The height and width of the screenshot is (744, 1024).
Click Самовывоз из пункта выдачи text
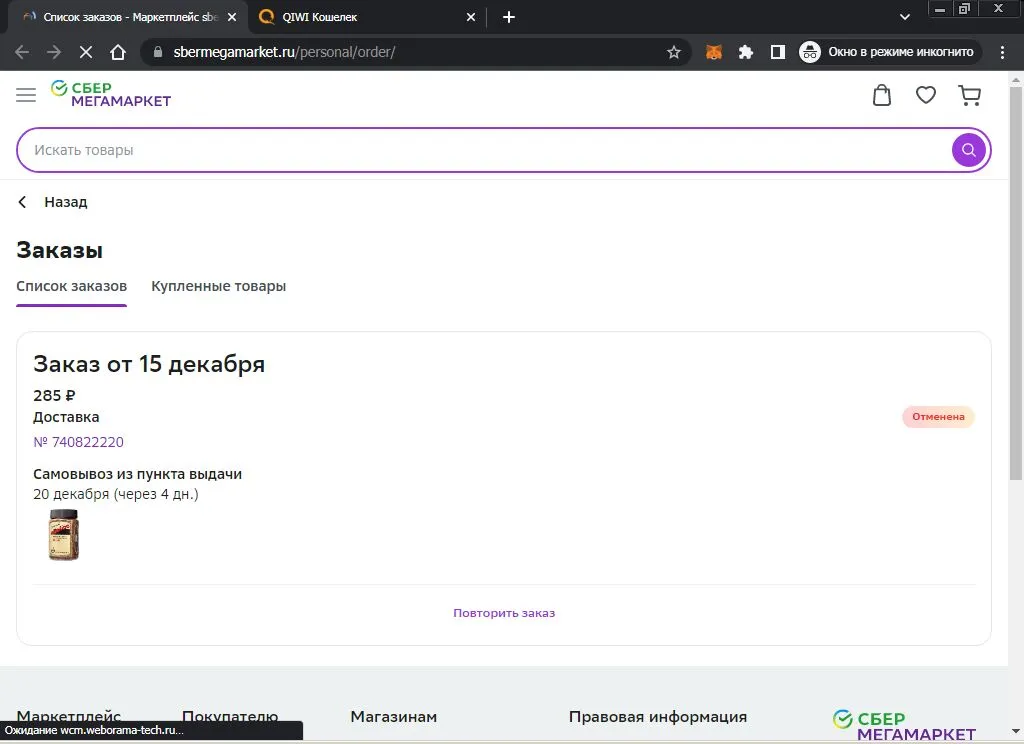click(137, 474)
